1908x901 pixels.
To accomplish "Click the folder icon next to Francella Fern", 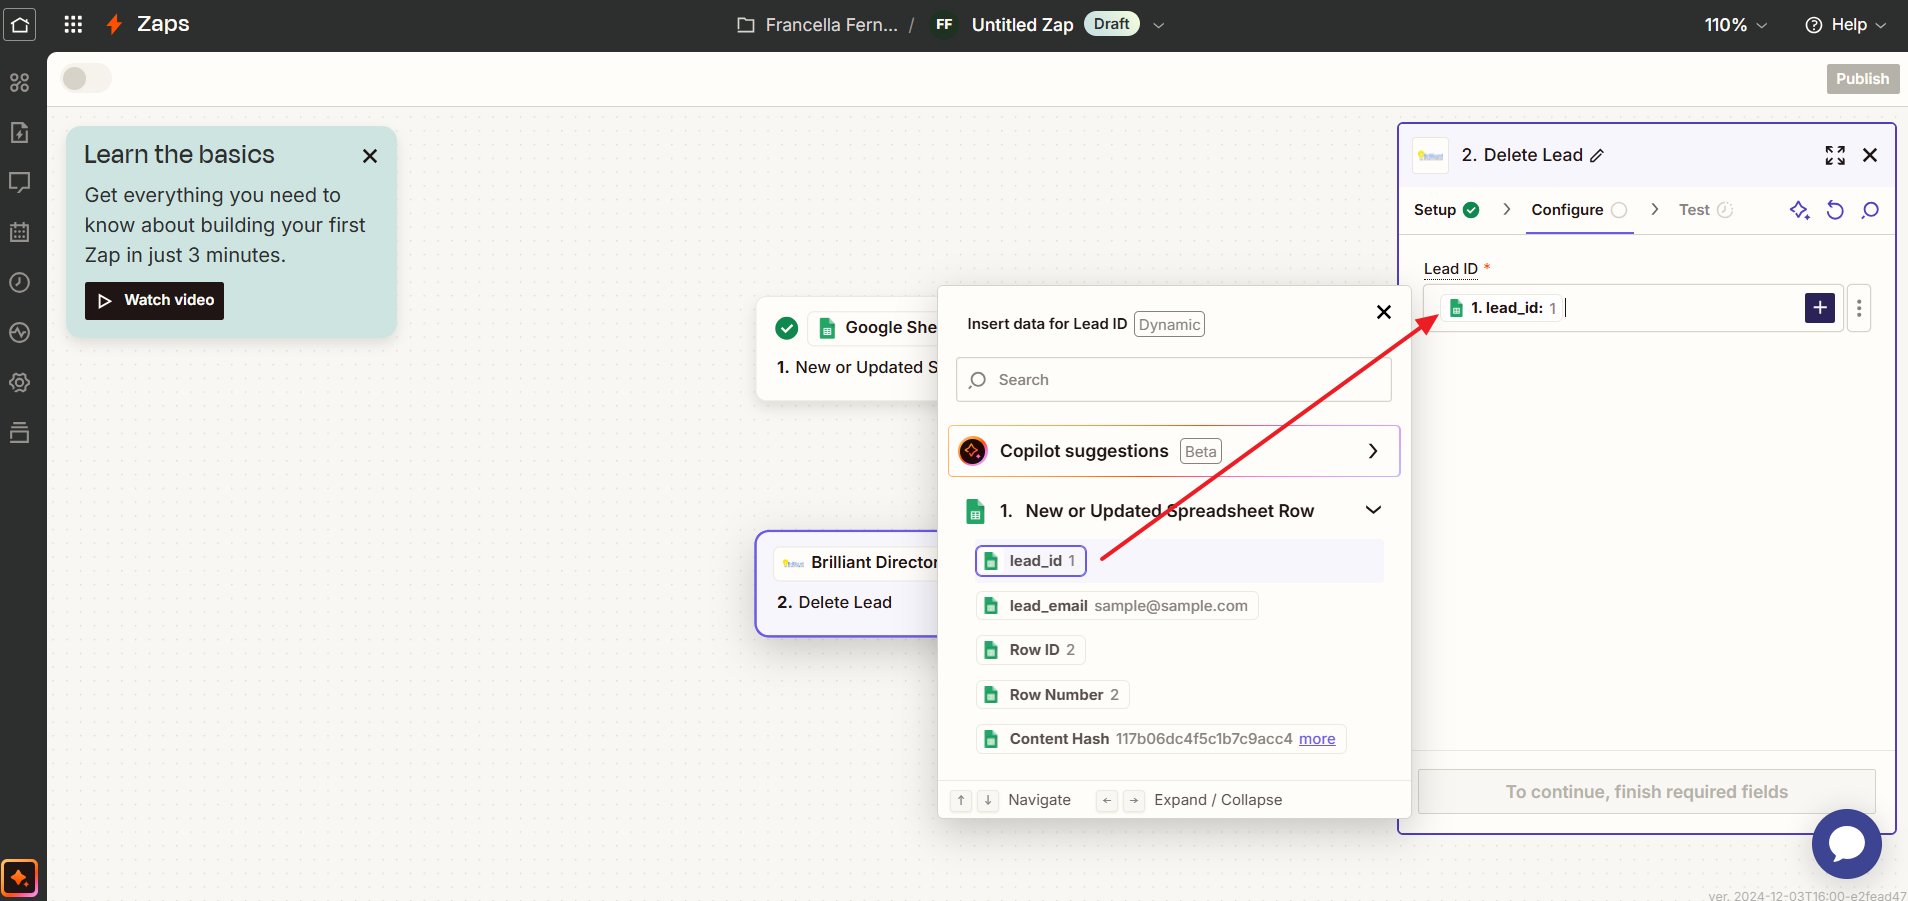I will pos(746,25).
